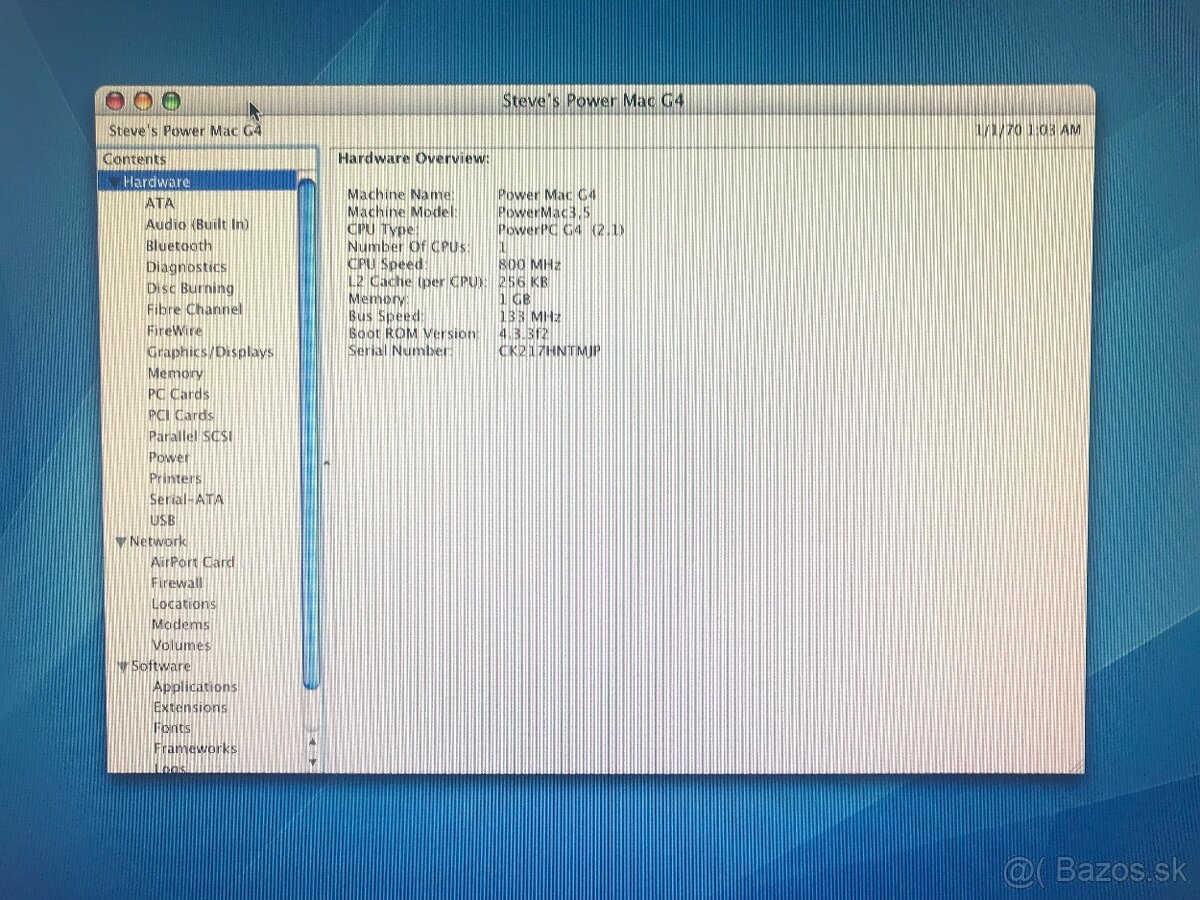The width and height of the screenshot is (1200, 900).
Task: Select Extensions in the Software list
Action: coord(190,708)
